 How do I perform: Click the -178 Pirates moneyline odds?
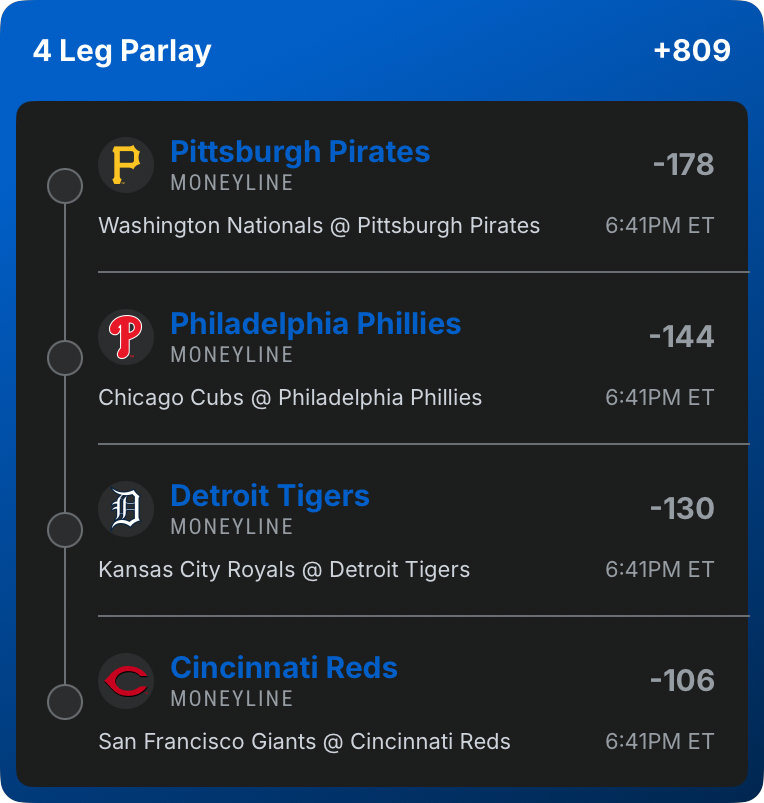click(683, 165)
